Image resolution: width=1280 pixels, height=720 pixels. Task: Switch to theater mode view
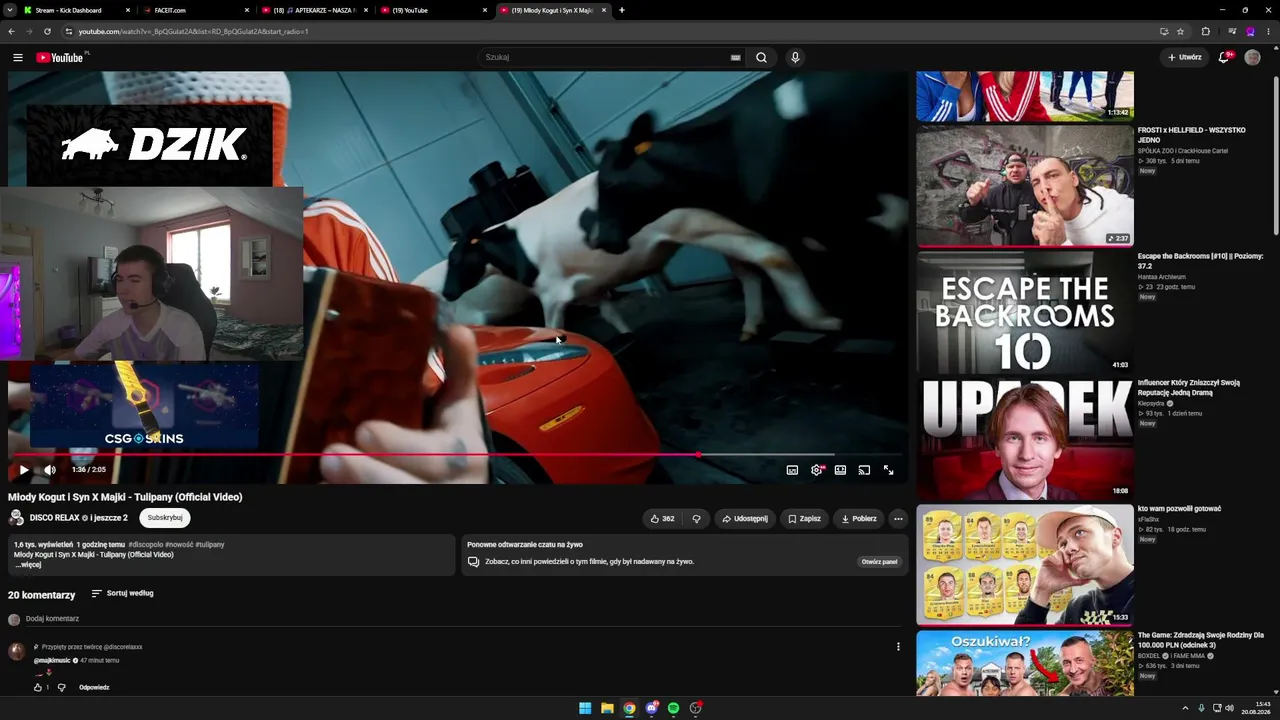841,470
